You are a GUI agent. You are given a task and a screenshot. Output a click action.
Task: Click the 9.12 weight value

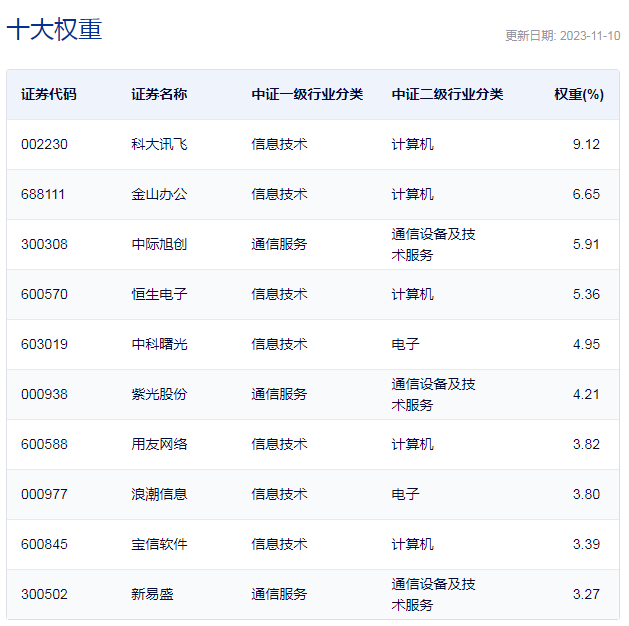point(586,144)
